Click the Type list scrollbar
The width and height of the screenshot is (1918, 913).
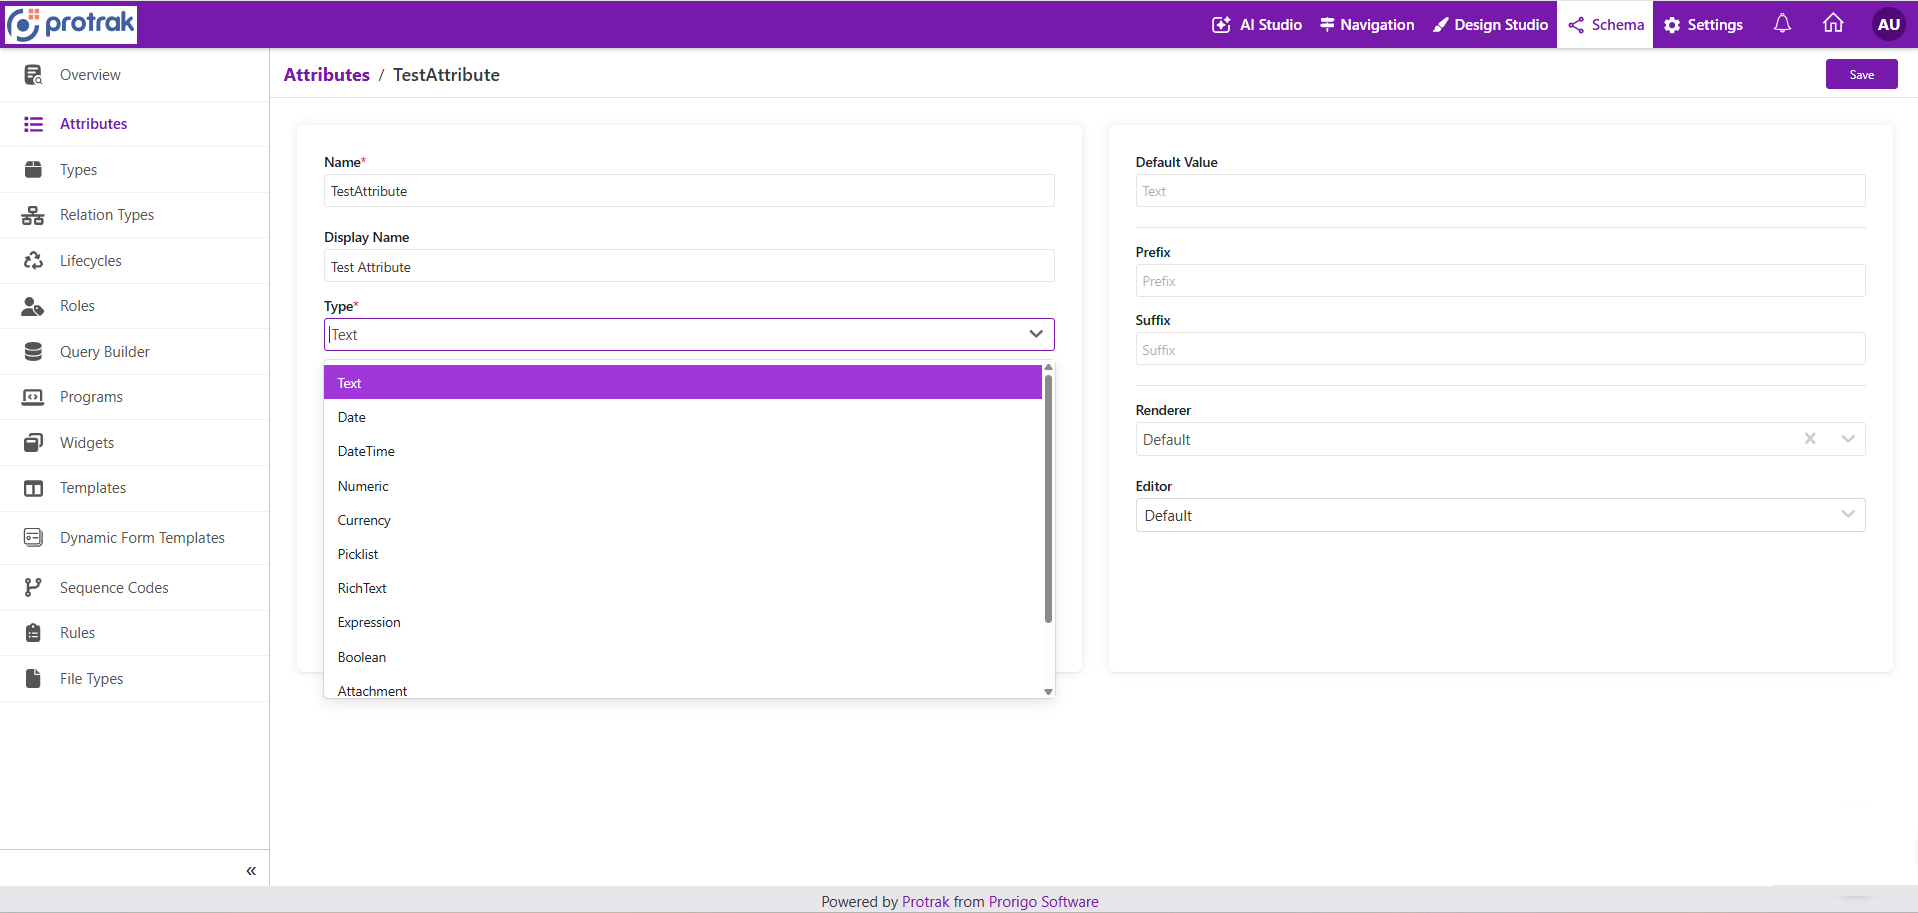(1048, 498)
